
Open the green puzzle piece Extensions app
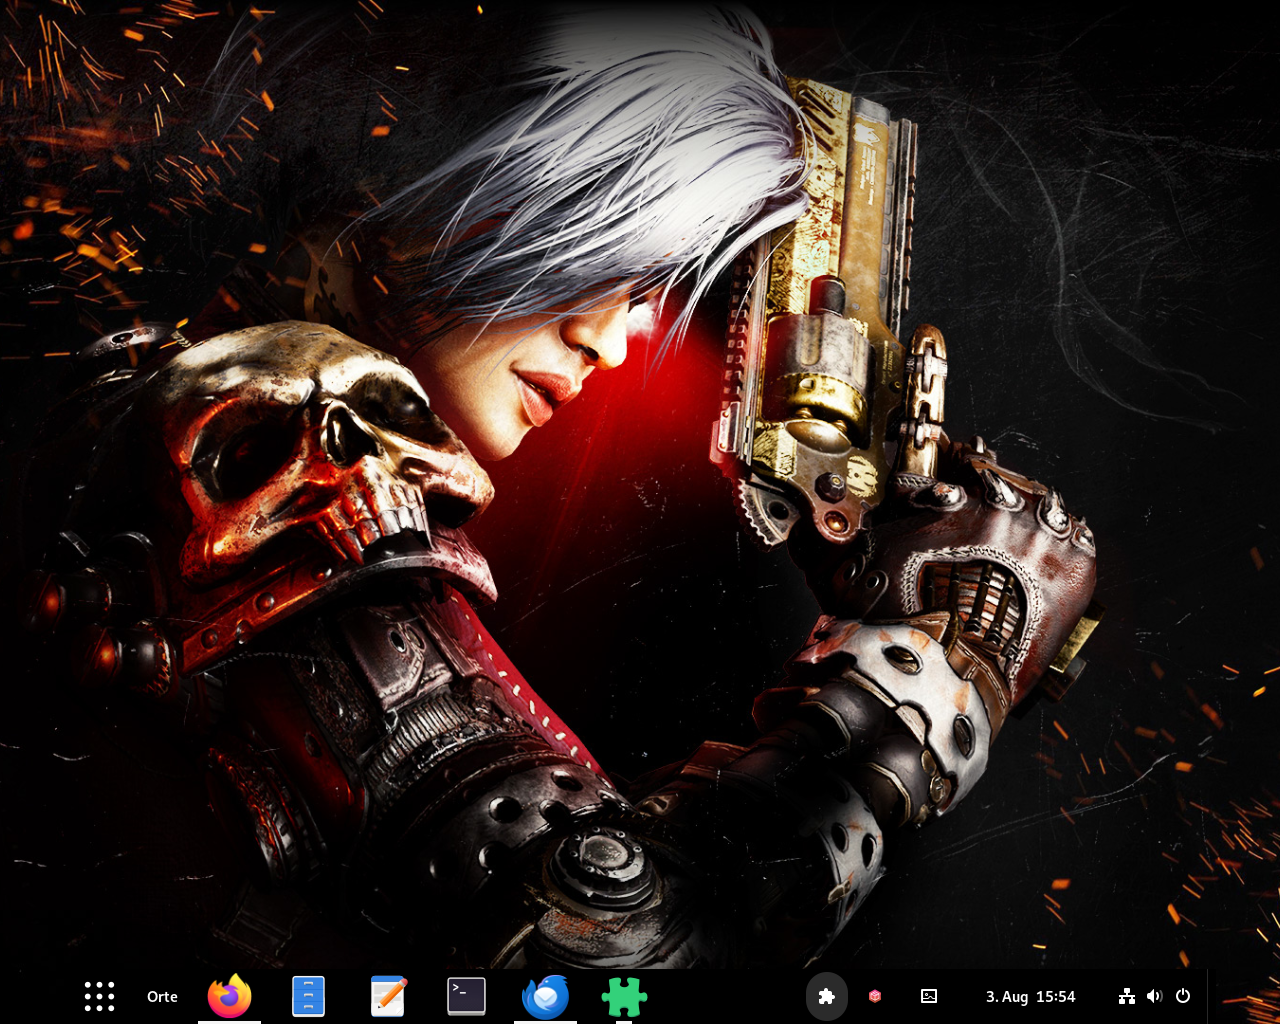[624, 996]
